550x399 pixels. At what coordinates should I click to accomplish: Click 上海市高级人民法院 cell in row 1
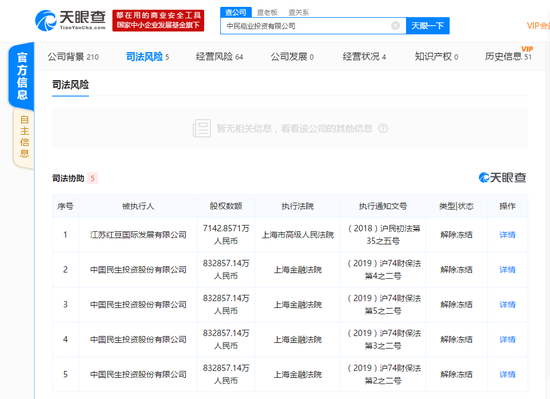pyautogui.click(x=297, y=235)
